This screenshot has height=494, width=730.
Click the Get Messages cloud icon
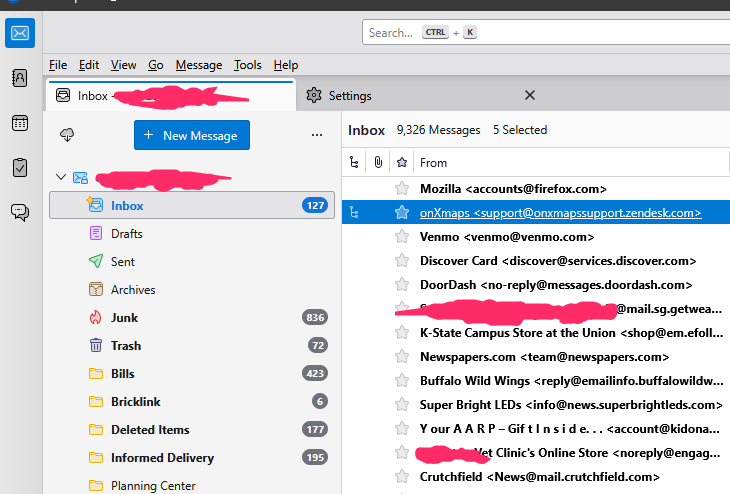click(67, 135)
